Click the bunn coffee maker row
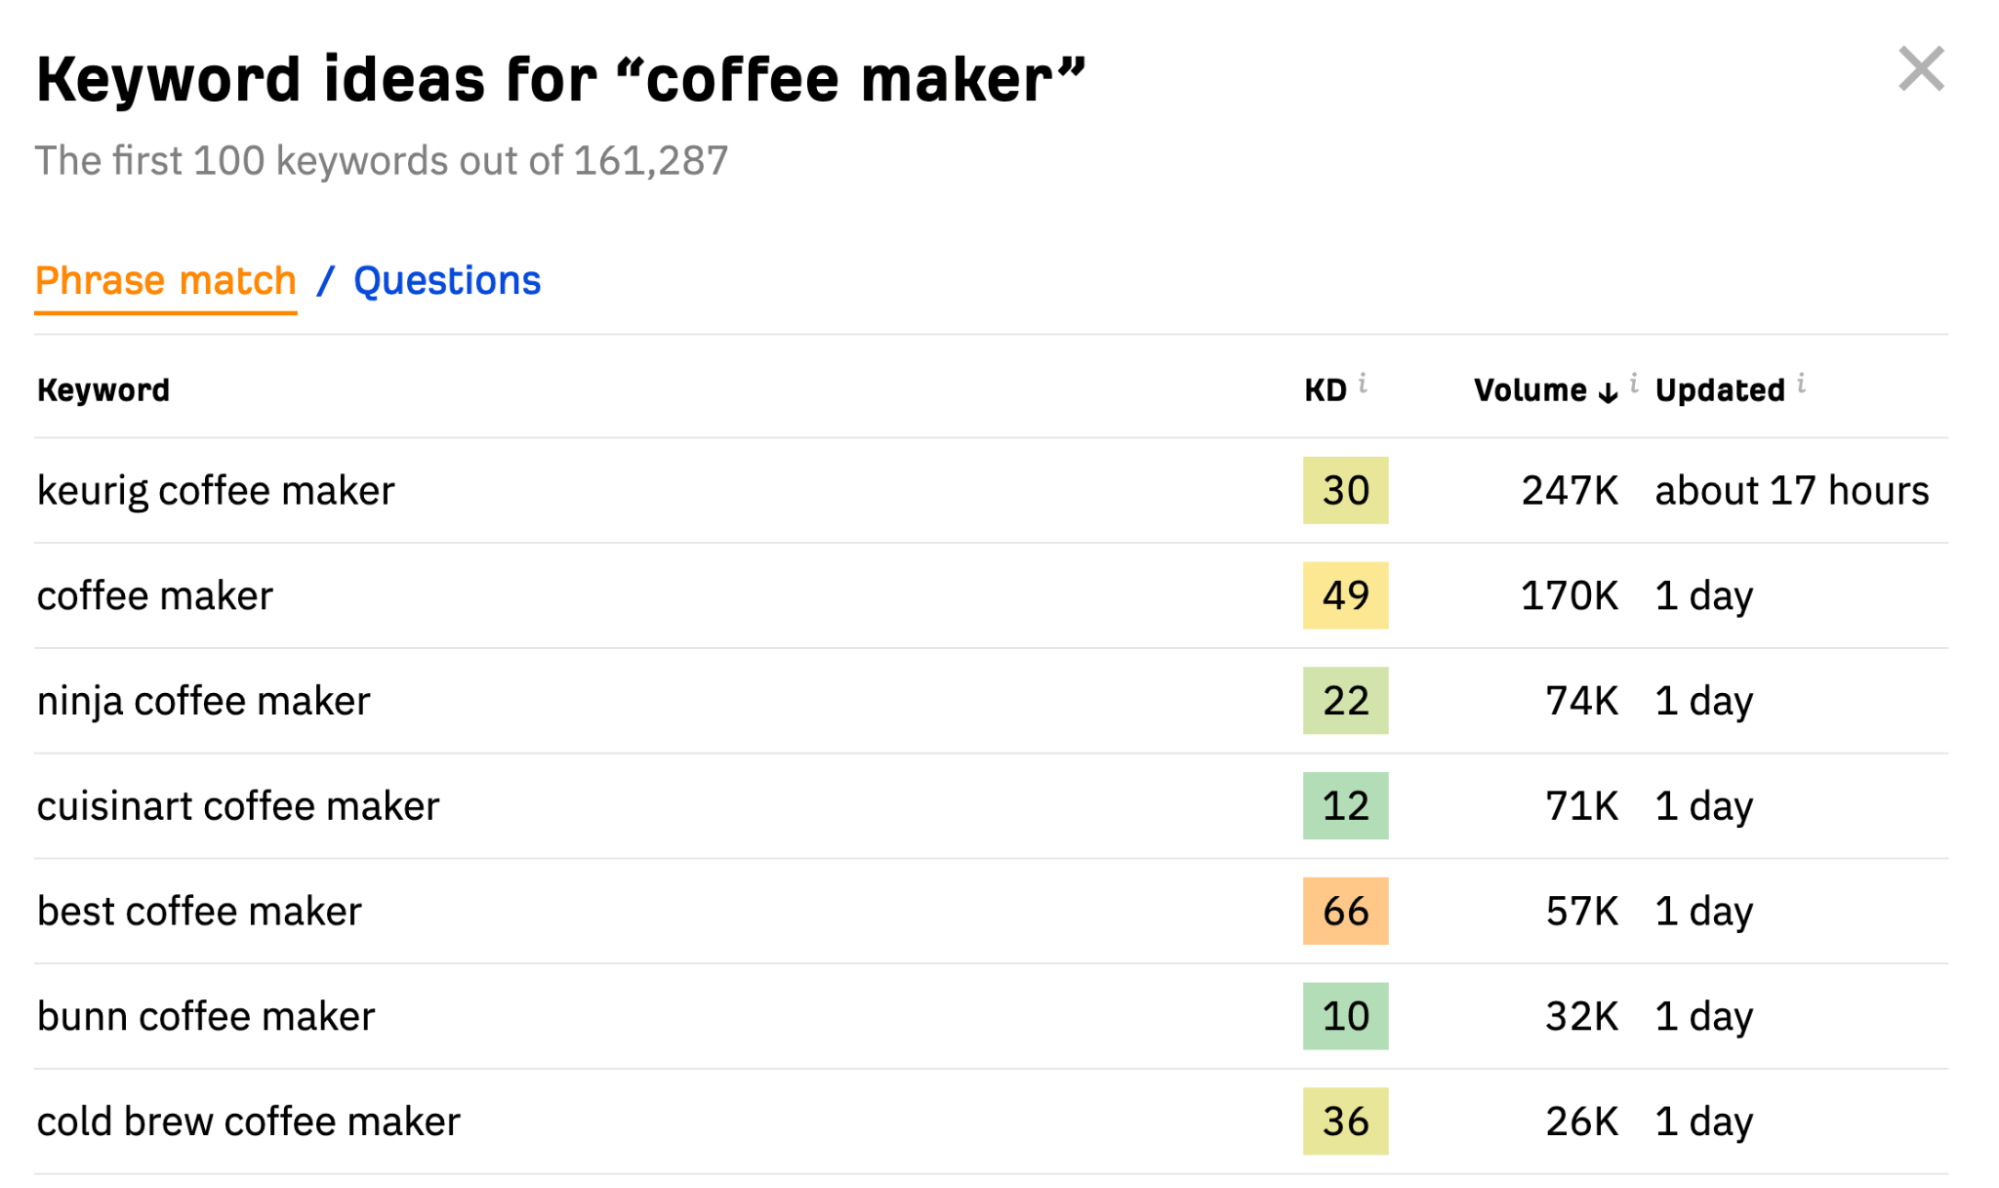Screen dimensions: 1999x1188 tap(205, 1015)
